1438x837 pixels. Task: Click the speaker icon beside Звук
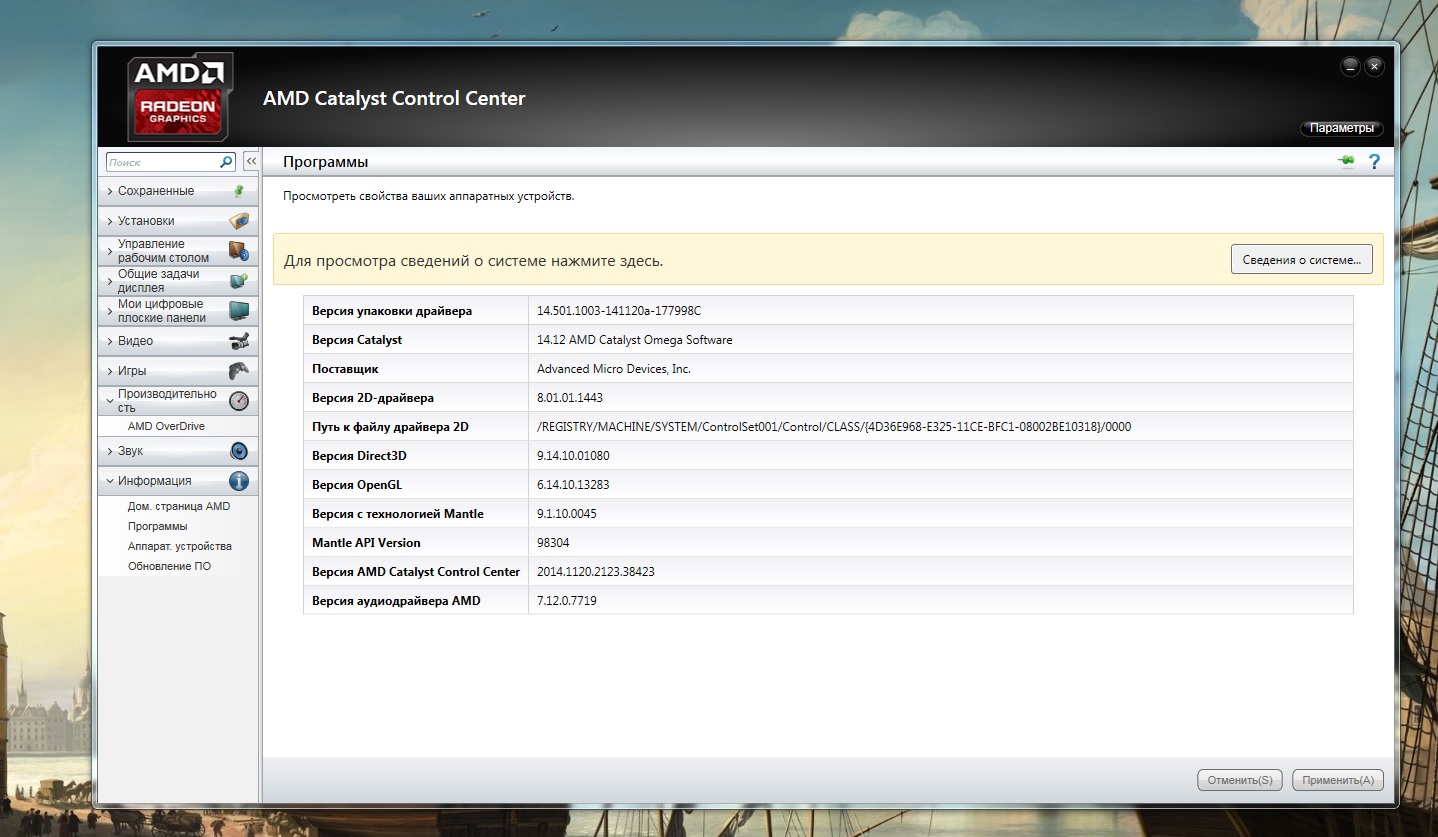tap(238, 451)
